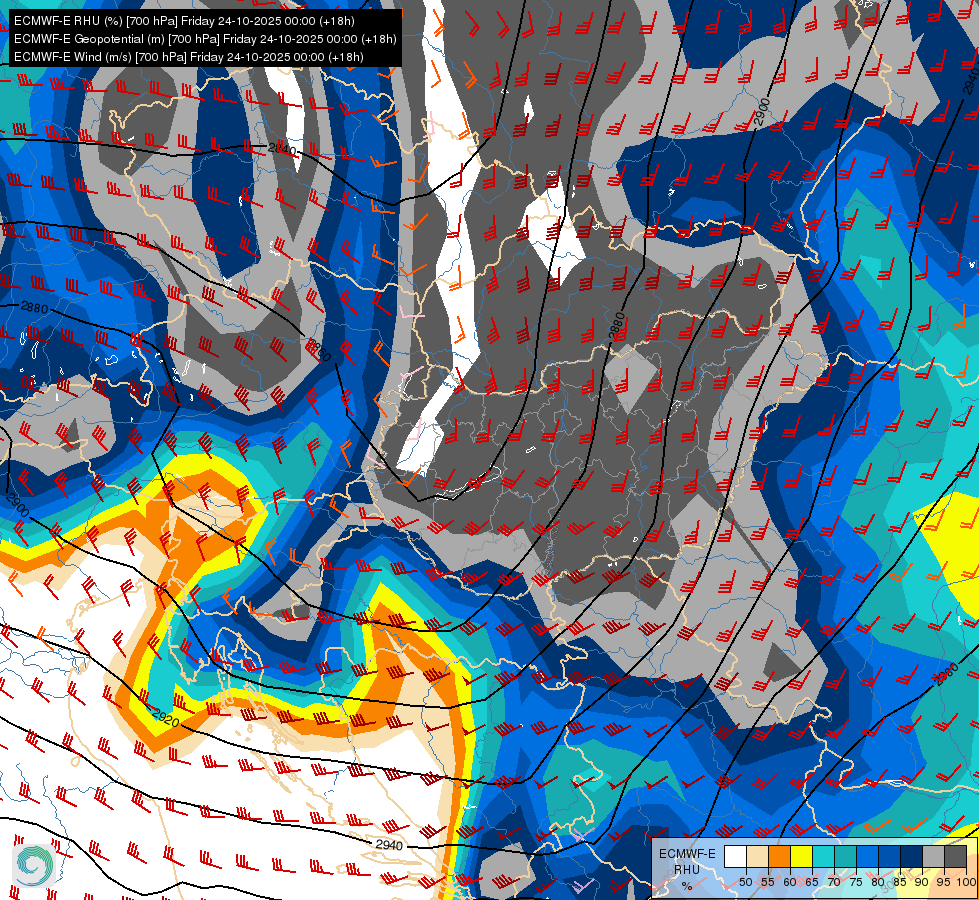Click the 2920 geopotential contour label

(165, 718)
